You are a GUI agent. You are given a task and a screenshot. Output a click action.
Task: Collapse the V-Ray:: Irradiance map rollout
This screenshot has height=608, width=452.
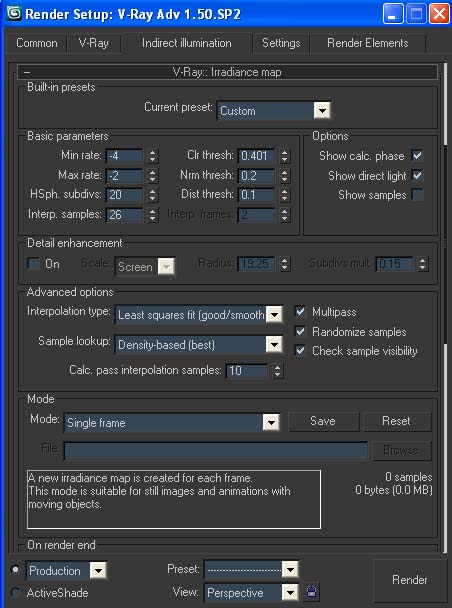tap(227, 72)
